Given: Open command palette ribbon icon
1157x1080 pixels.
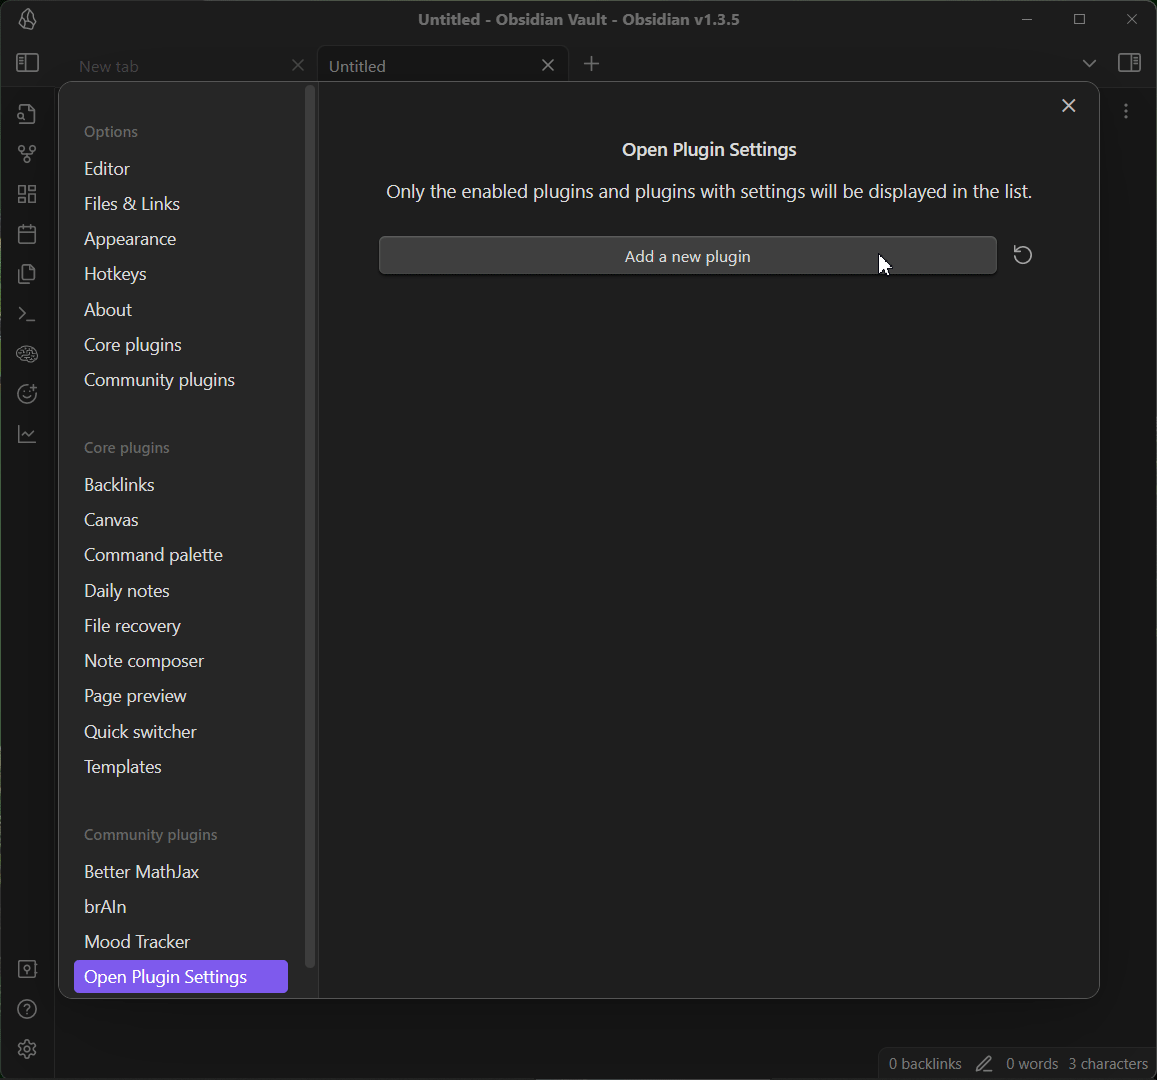Looking at the screenshot, I should coord(27,314).
